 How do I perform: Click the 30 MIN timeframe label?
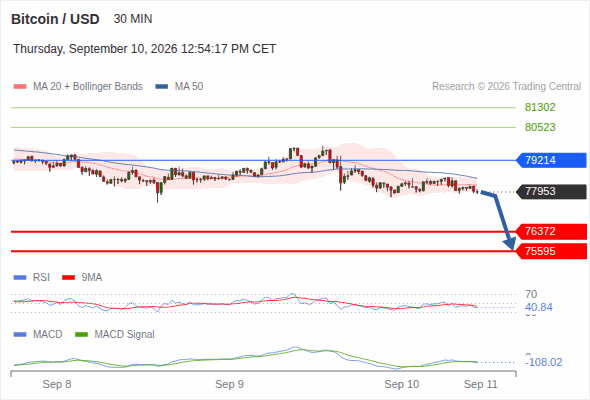pos(133,19)
